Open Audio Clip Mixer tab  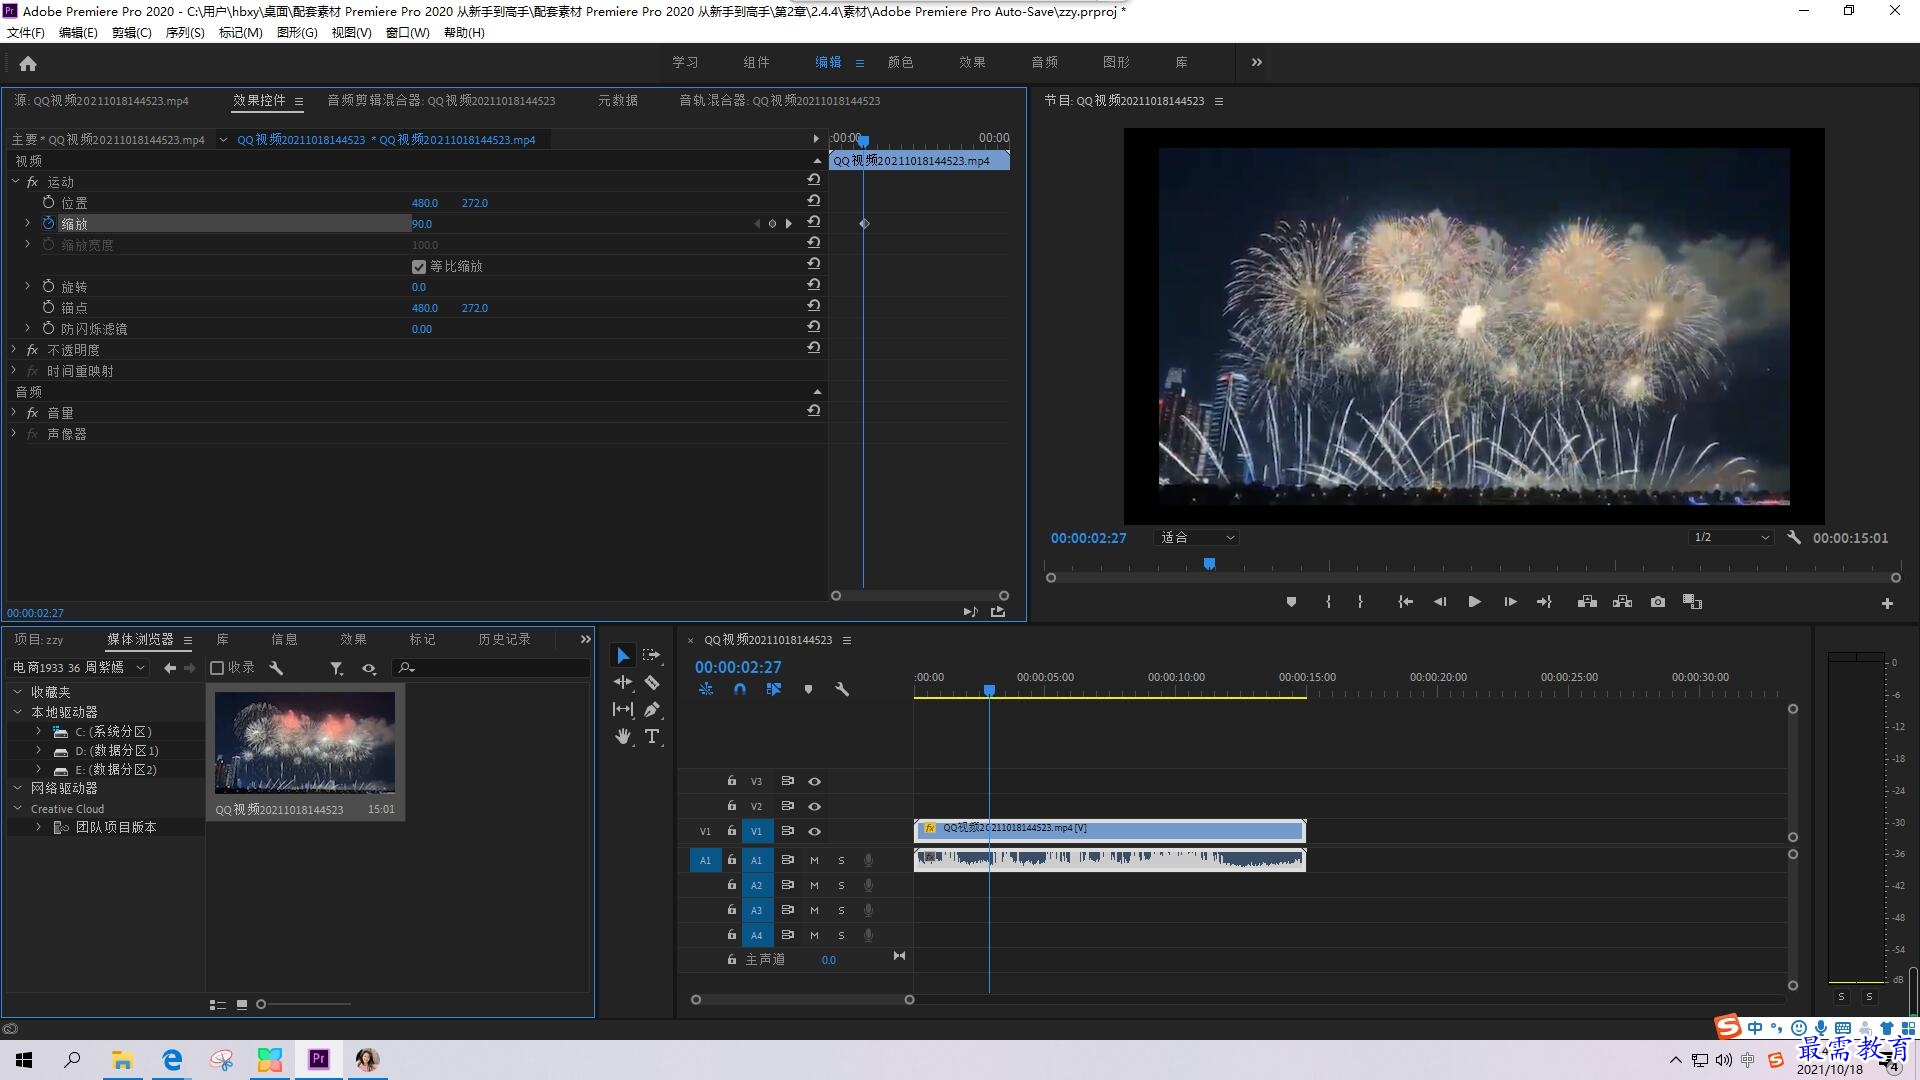[441, 100]
